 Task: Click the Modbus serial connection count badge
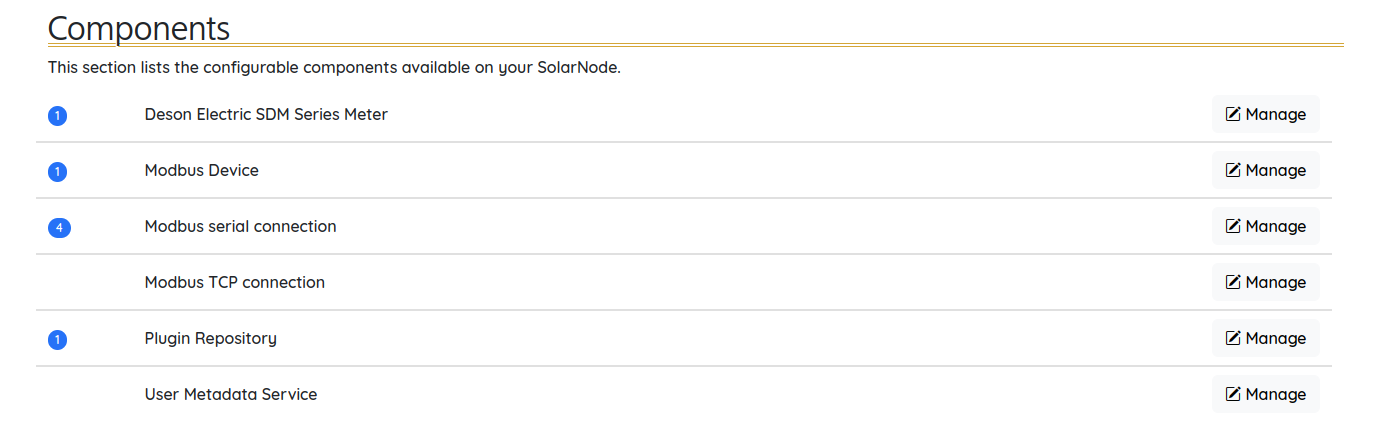click(x=59, y=228)
